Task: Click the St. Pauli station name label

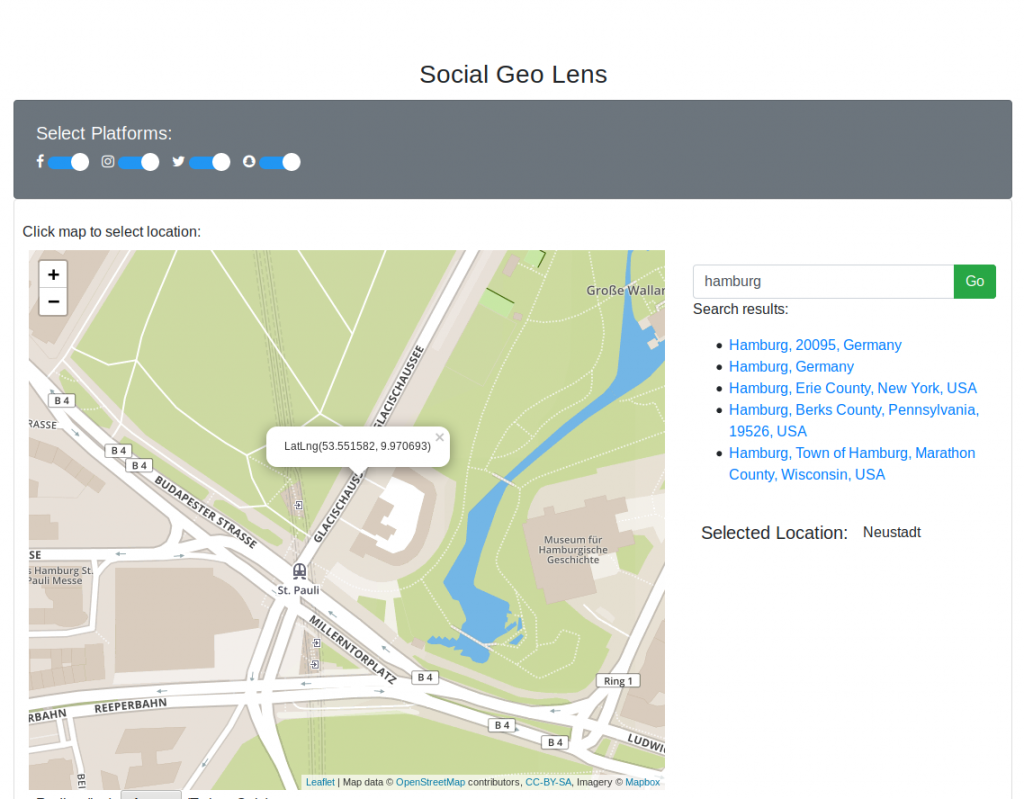Action: (x=298, y=590)
